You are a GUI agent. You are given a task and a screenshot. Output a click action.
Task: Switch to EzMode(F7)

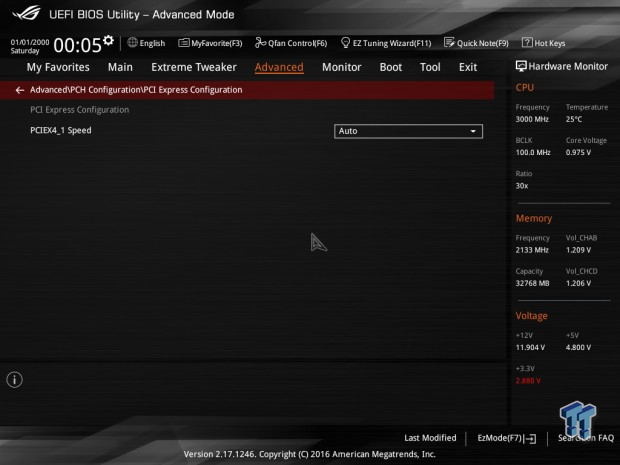point(507,438)
